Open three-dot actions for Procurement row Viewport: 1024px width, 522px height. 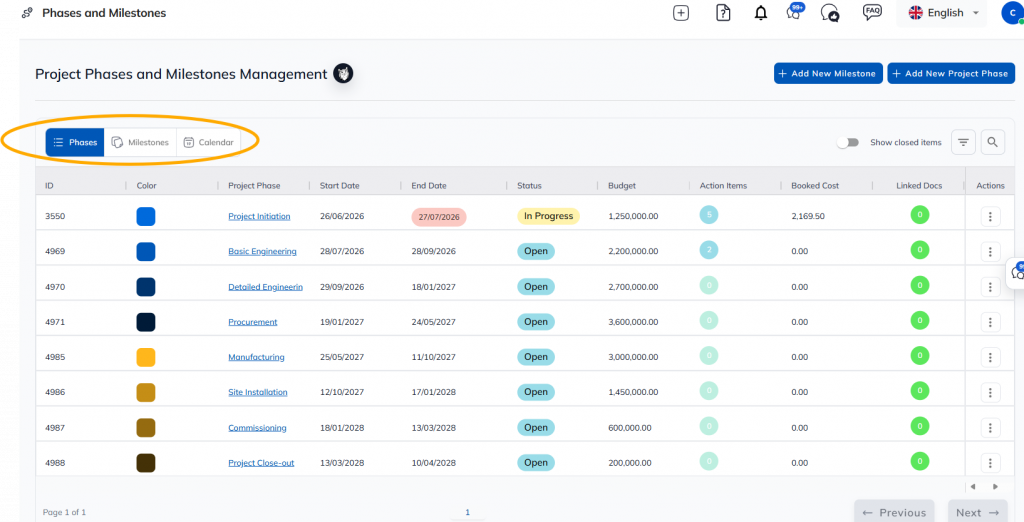(990, 322)
